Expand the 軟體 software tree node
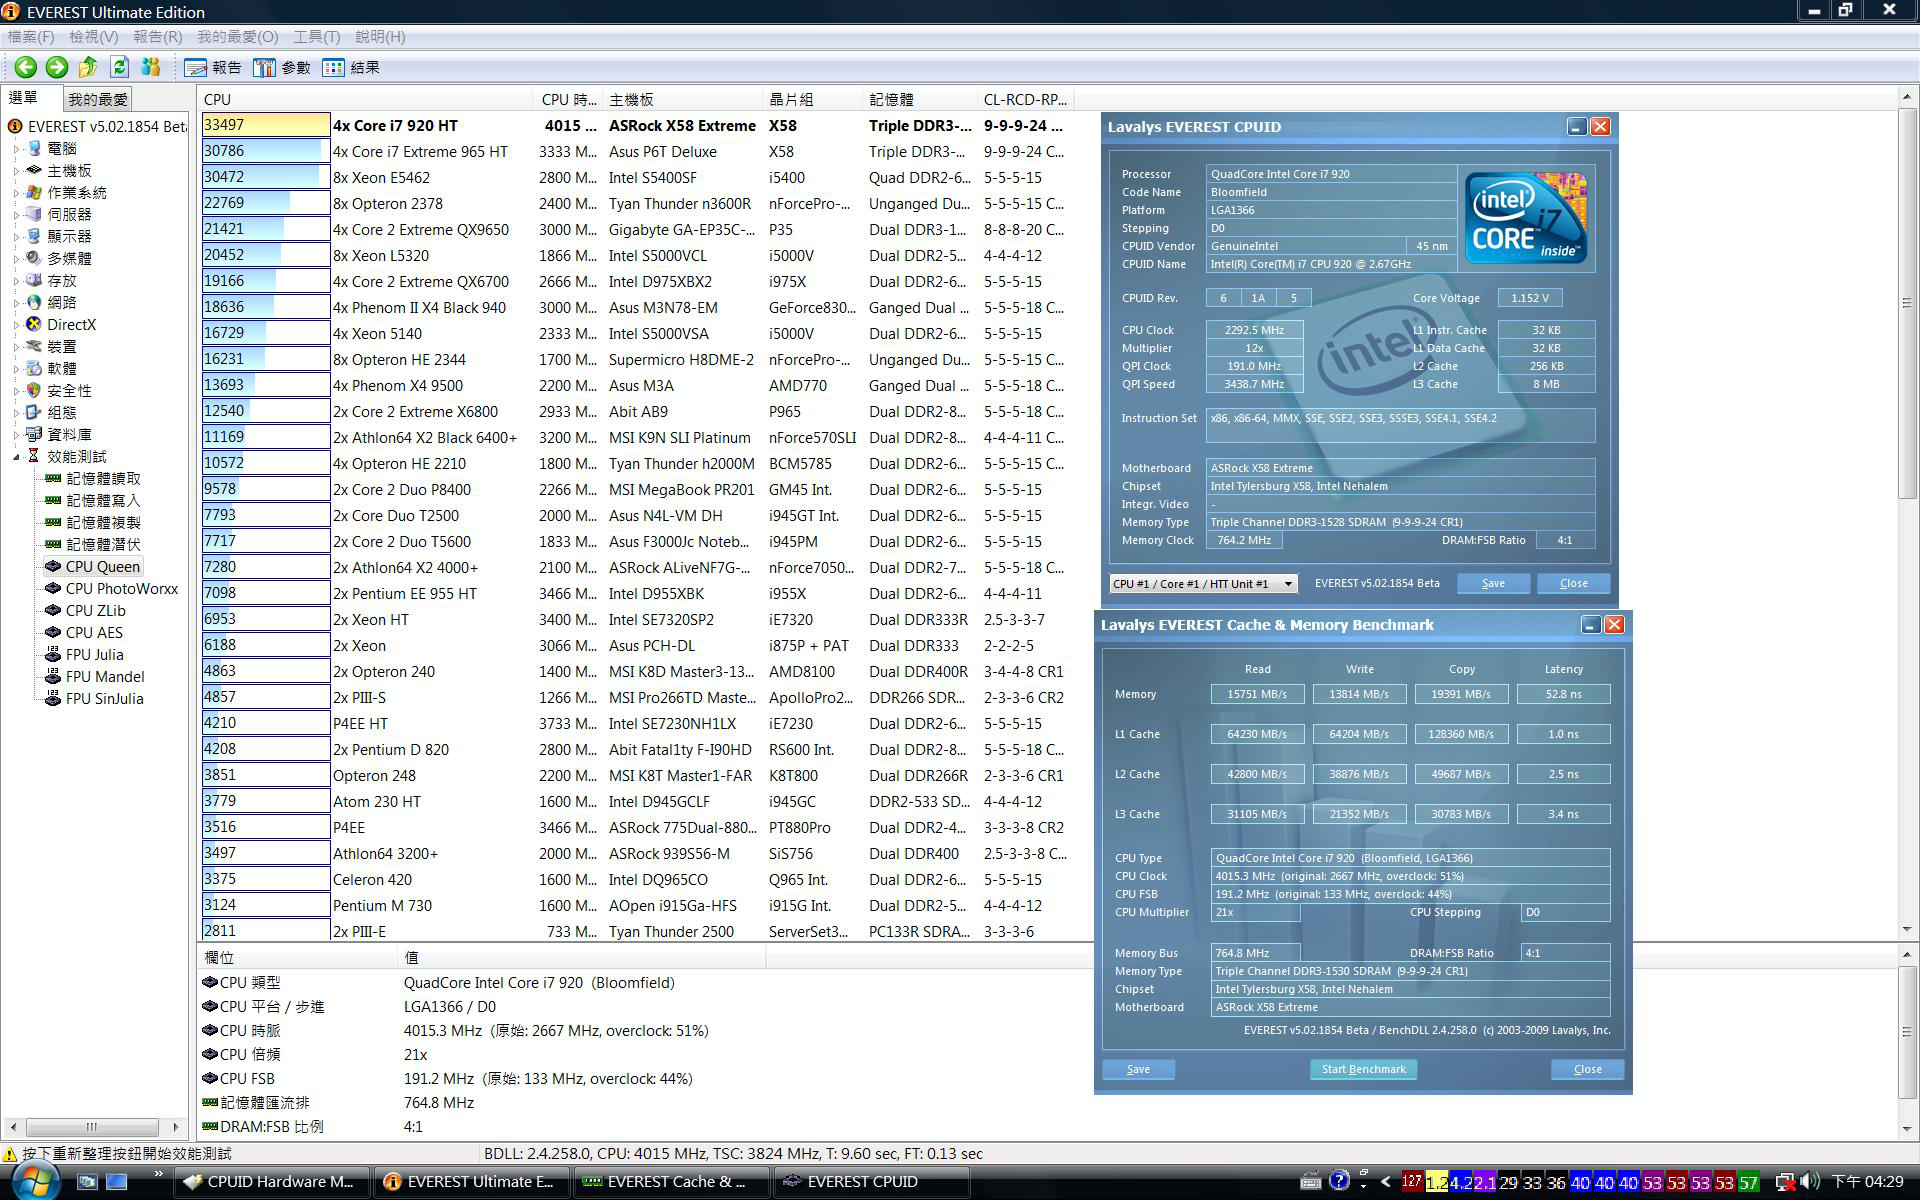This screenshot has height=1200, width=1920. (16, 368)
